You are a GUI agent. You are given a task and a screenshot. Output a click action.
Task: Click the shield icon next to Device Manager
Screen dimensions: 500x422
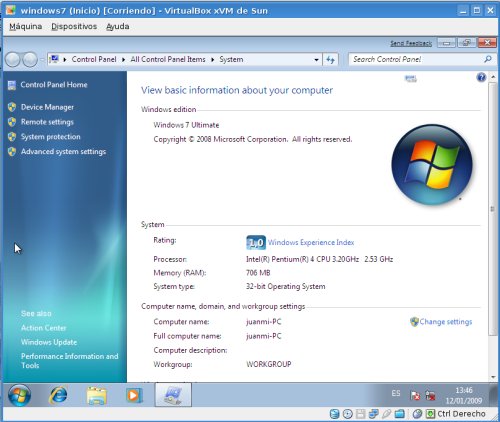[12, 107]
